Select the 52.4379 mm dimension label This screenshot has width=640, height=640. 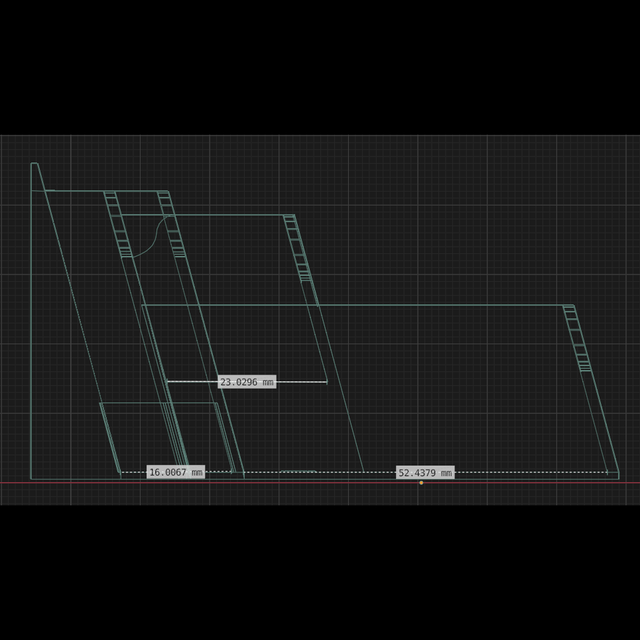(425, 473)
